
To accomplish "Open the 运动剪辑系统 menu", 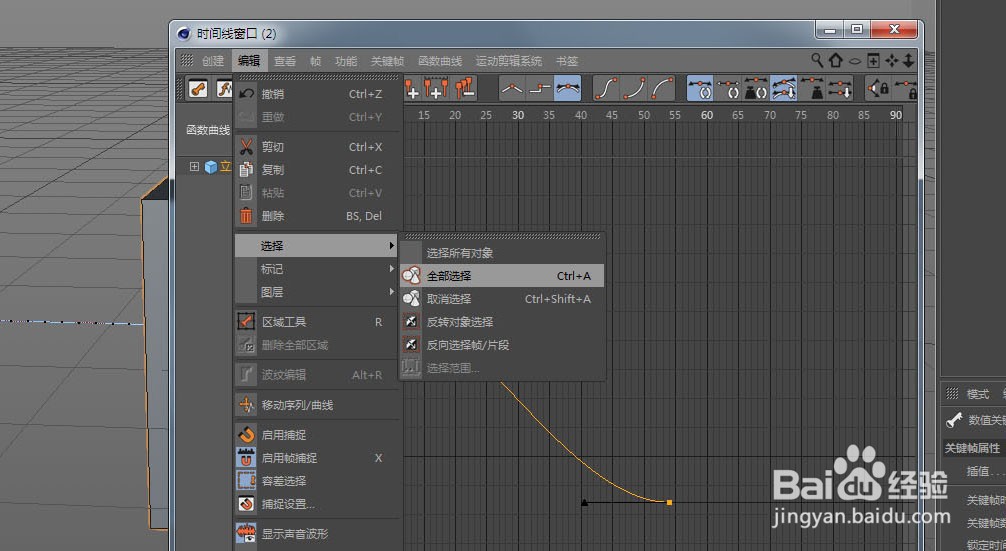I will pyautogui.click(x=509, y=61).
